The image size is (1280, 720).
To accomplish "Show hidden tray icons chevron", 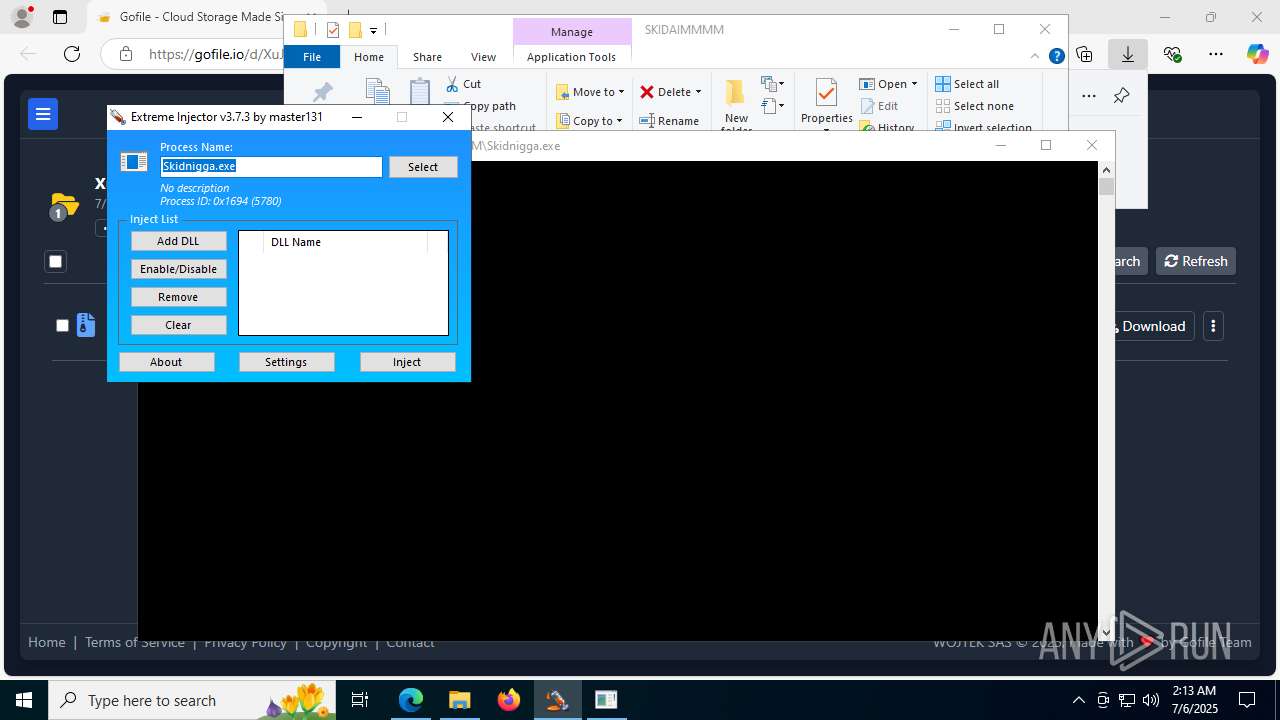I will pos(1078,700).
